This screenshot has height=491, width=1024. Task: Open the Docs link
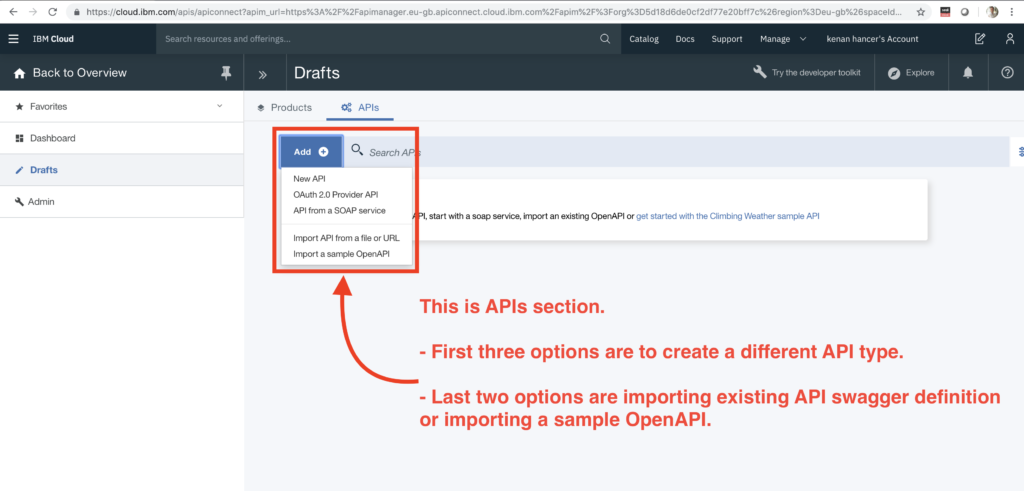click(685, 39)
